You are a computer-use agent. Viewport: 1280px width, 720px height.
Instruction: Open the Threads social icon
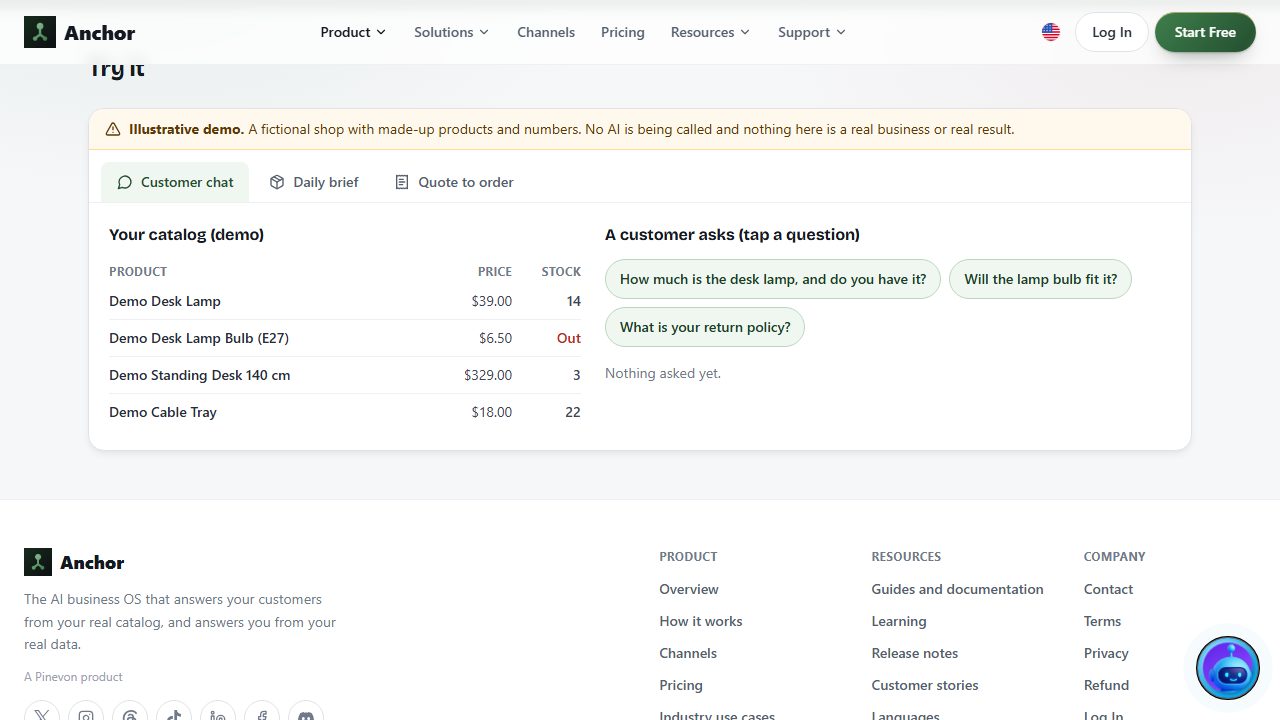click(x=130, y=716)
